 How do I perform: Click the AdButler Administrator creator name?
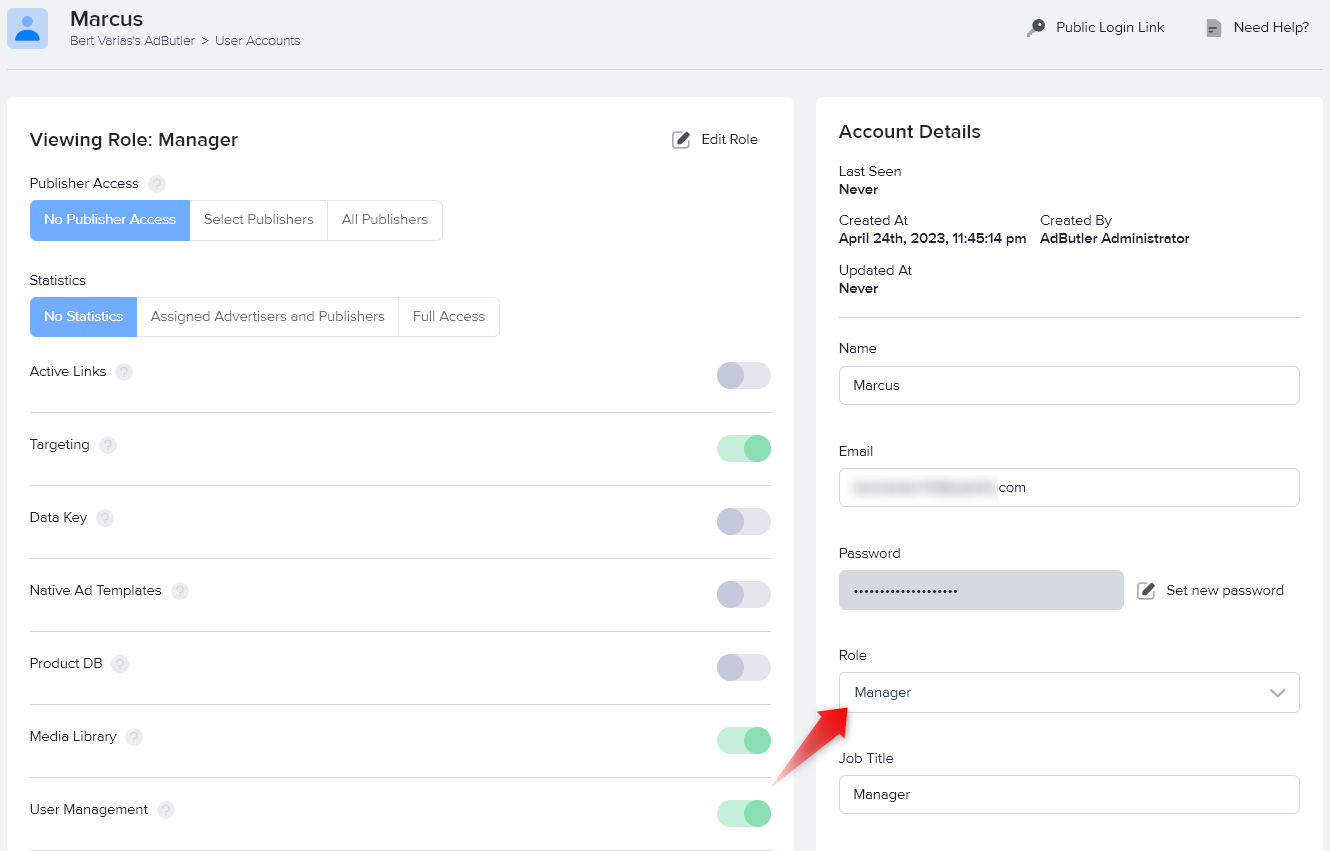point(1115,239)
